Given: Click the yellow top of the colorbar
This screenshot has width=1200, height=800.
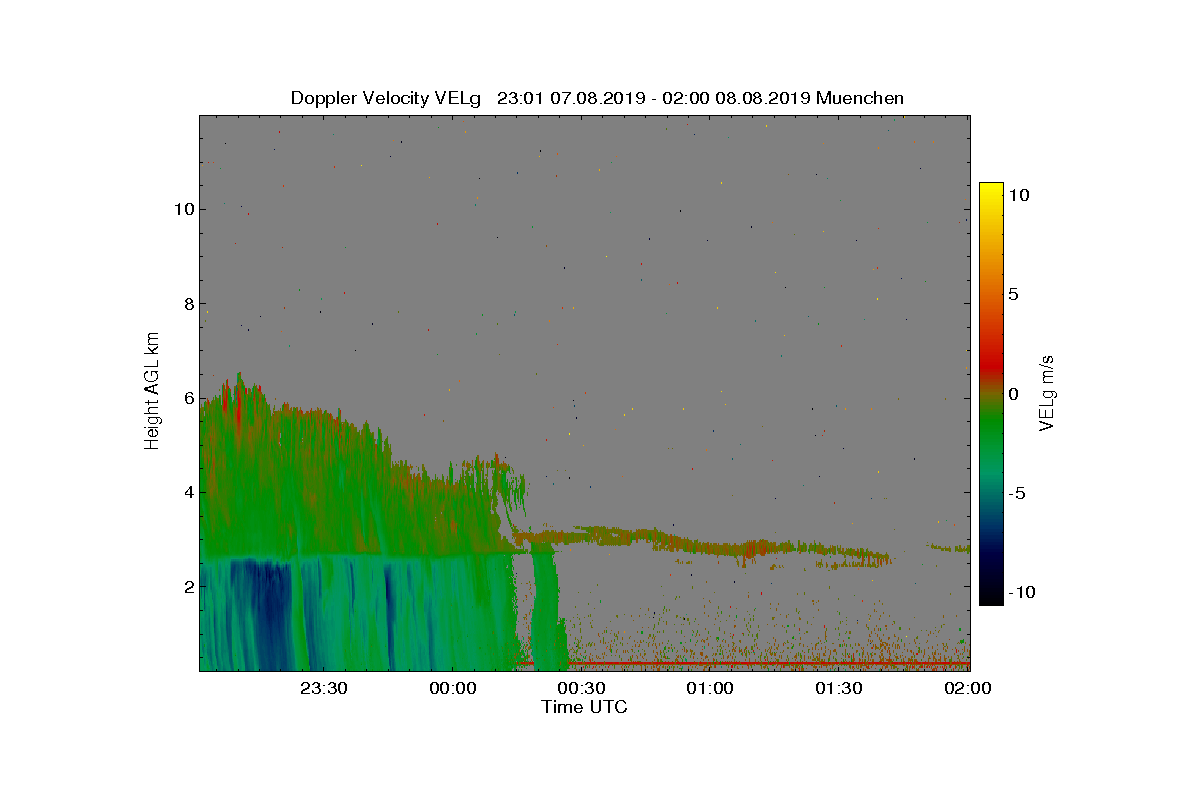Looking at the screenshot, I should coord(991,188).
